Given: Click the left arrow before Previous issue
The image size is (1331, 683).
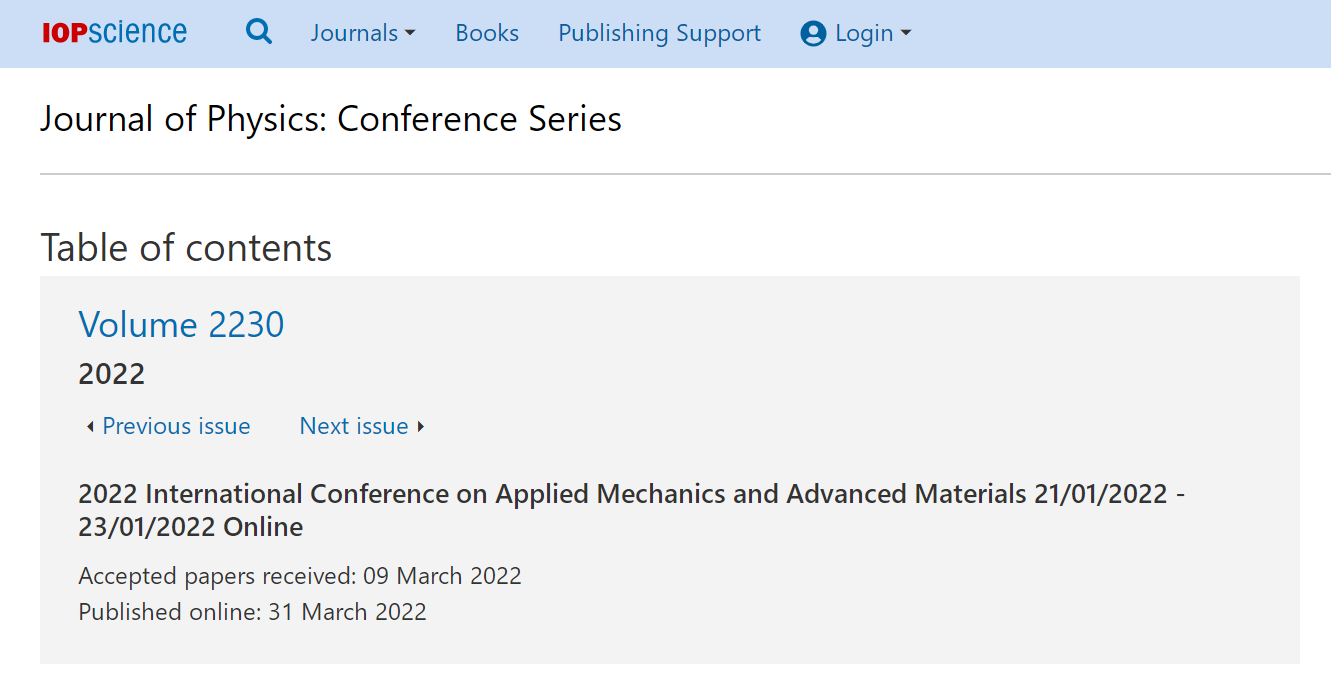Looking at the screenshot, I should (90, 427).
